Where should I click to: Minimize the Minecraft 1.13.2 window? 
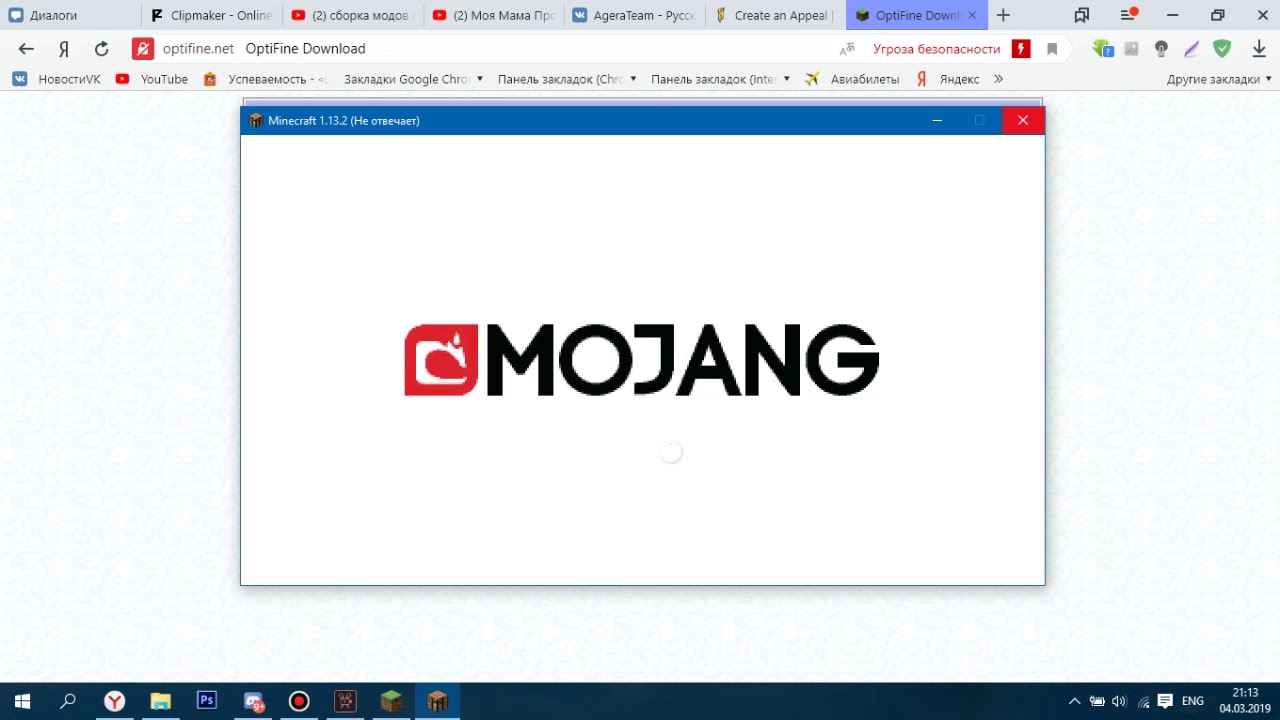937,120
